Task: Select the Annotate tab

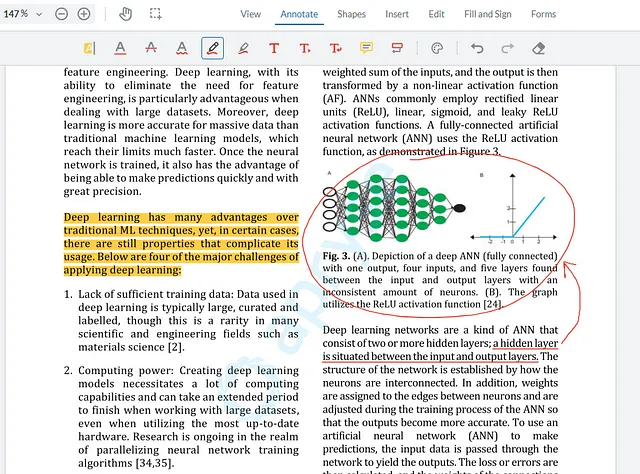Action: [299, 14]
